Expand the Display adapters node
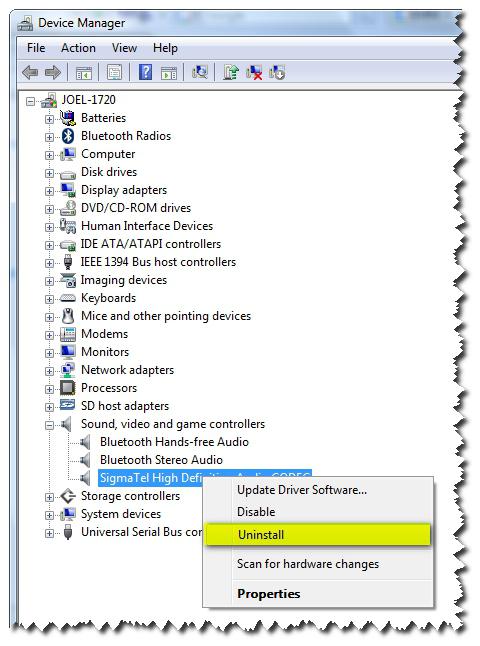480x646 pixels. 49,191
